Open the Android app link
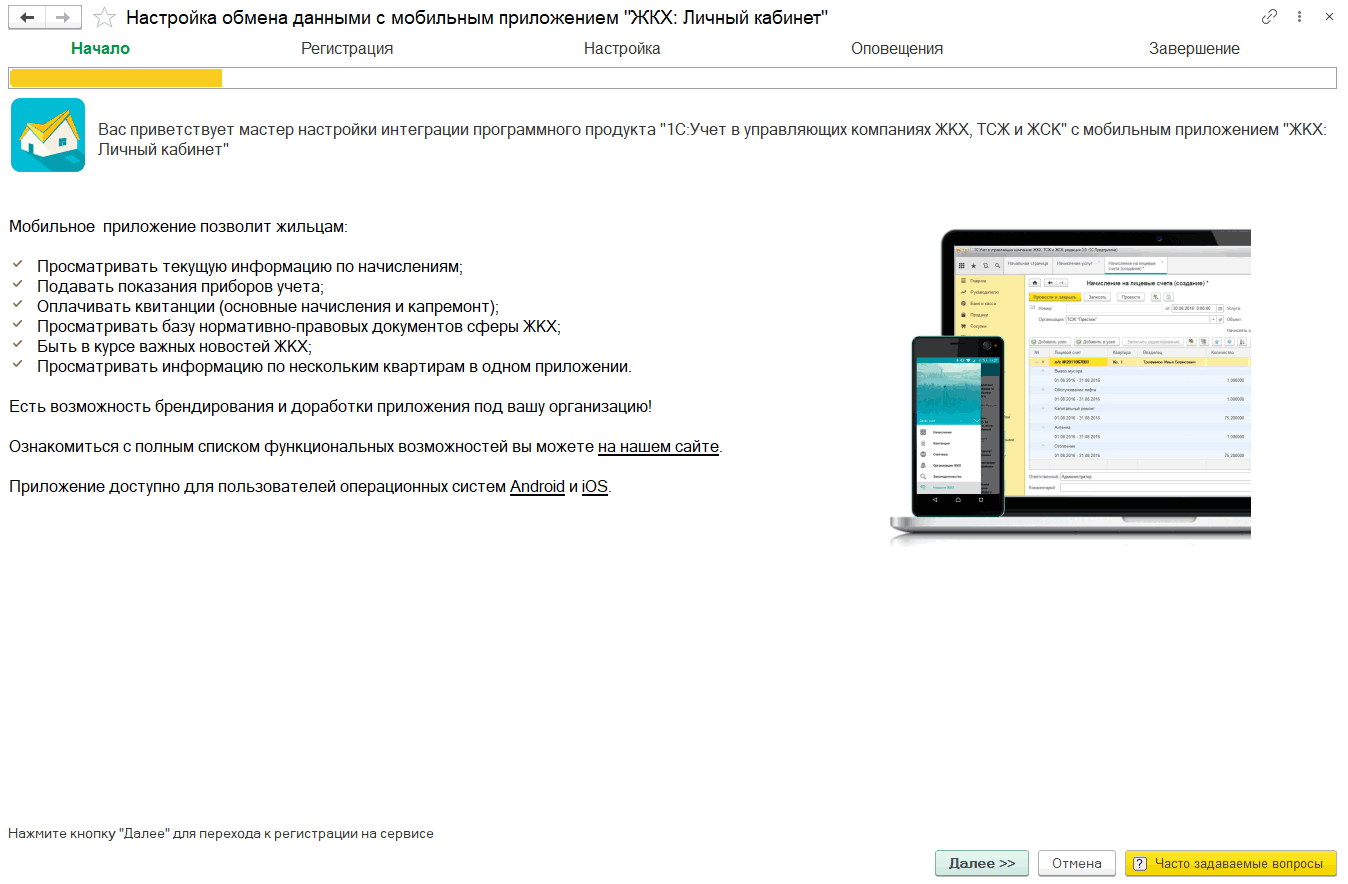Image resolution: width=1348 pixels, height=884 pixels. pos(537,487)
